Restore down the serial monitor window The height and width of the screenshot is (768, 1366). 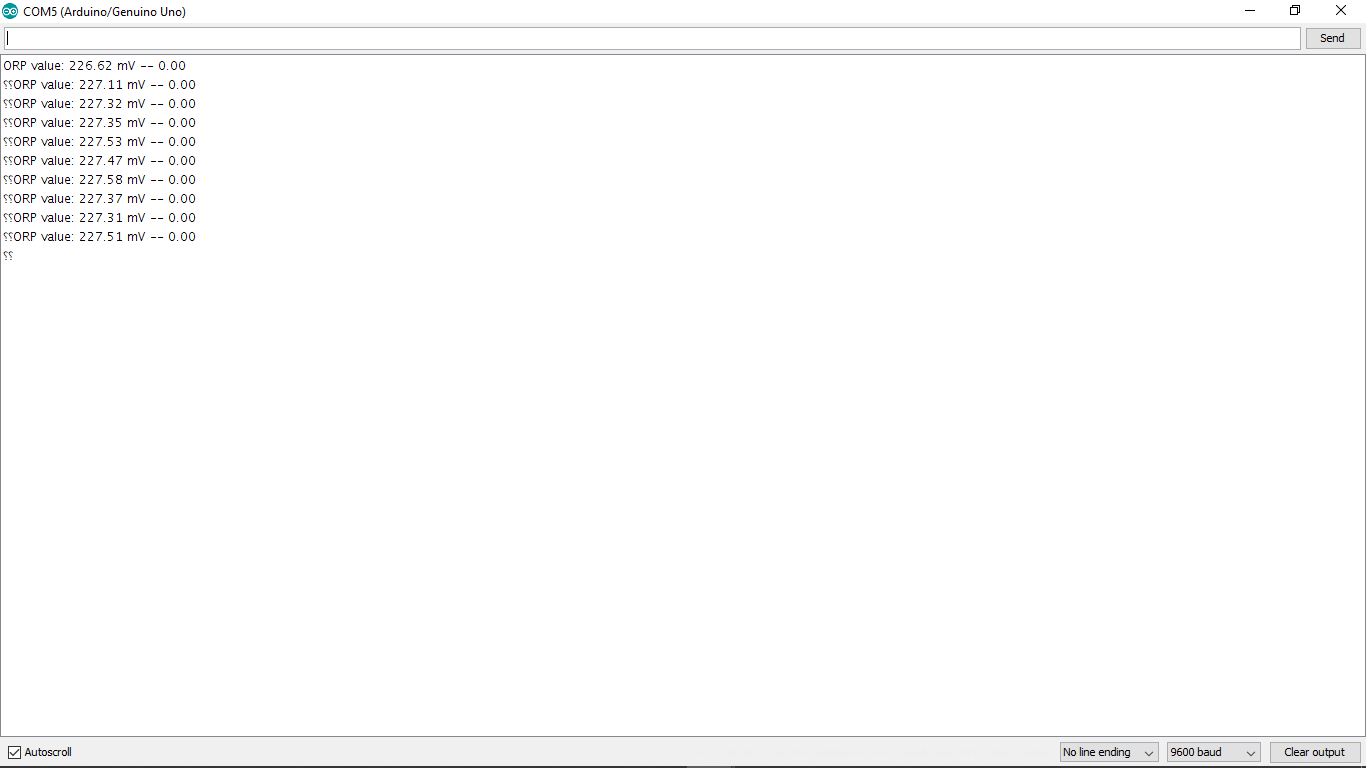tap(1295, 11)
